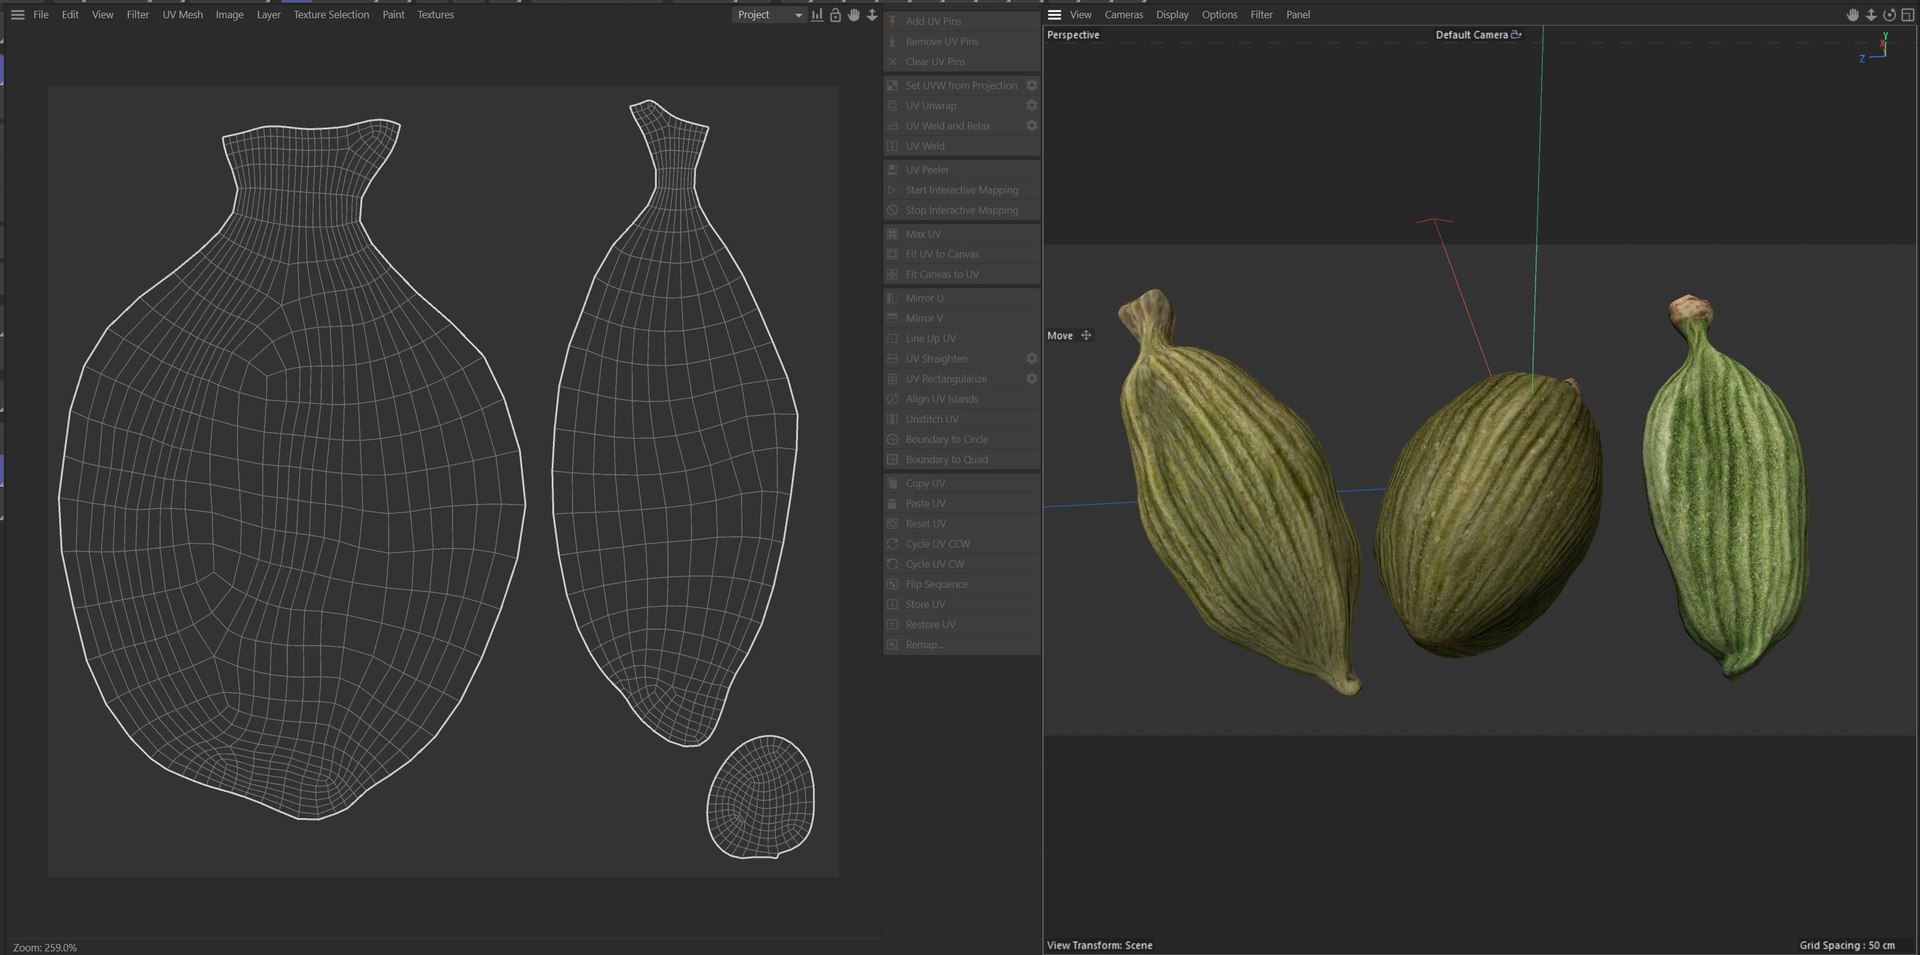The height and width of the screenshot is (955, 1920).
Task: Click Boundary to Circle
Action: [x=962, y=439]
